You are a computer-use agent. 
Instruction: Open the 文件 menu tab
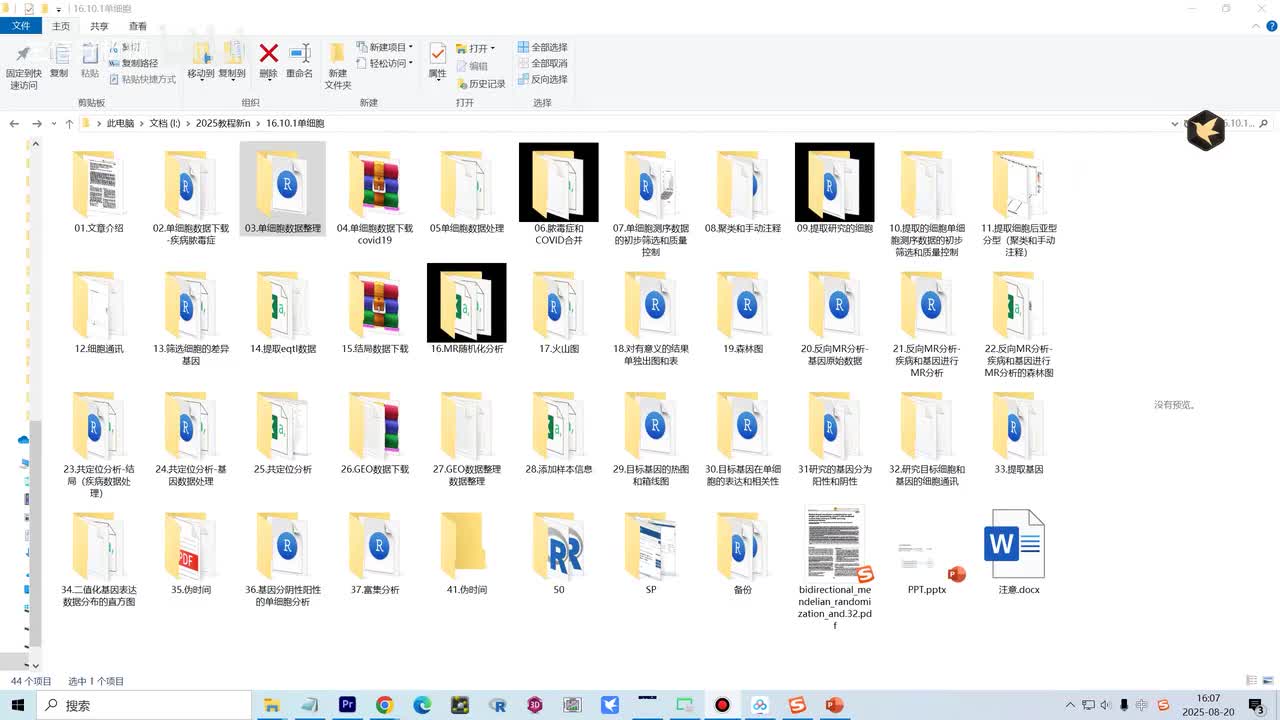21,26
